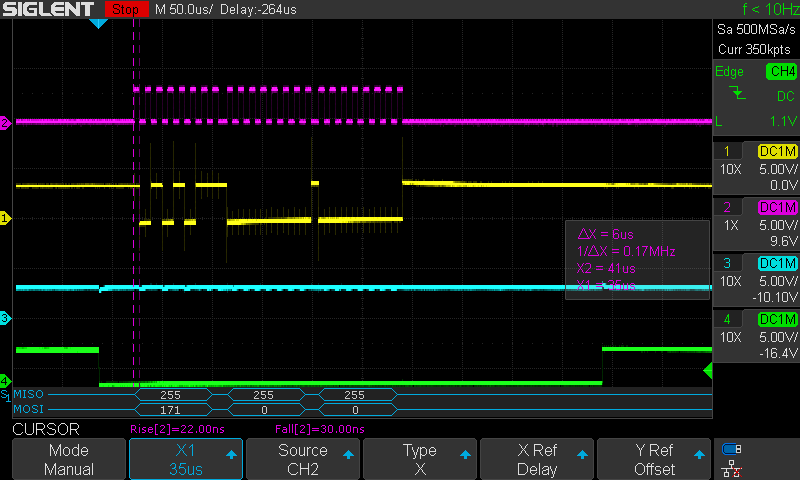Viewport: 800px width, 480px height.
Task: Click the channel 4 DC1M coupling badge
Action: pyautogui.click(x=778, y=320)
